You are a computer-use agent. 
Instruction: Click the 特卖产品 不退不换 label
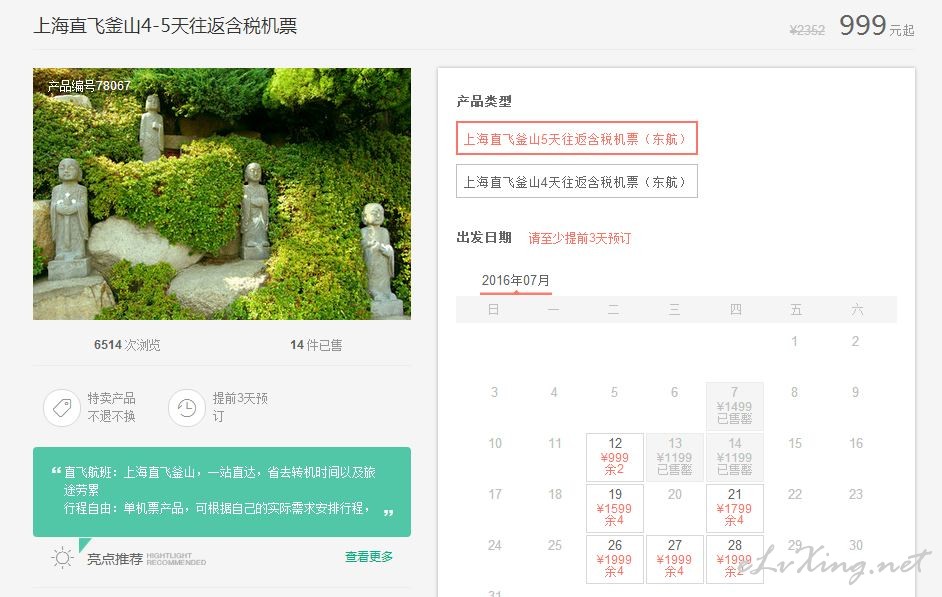coord(112,407)
